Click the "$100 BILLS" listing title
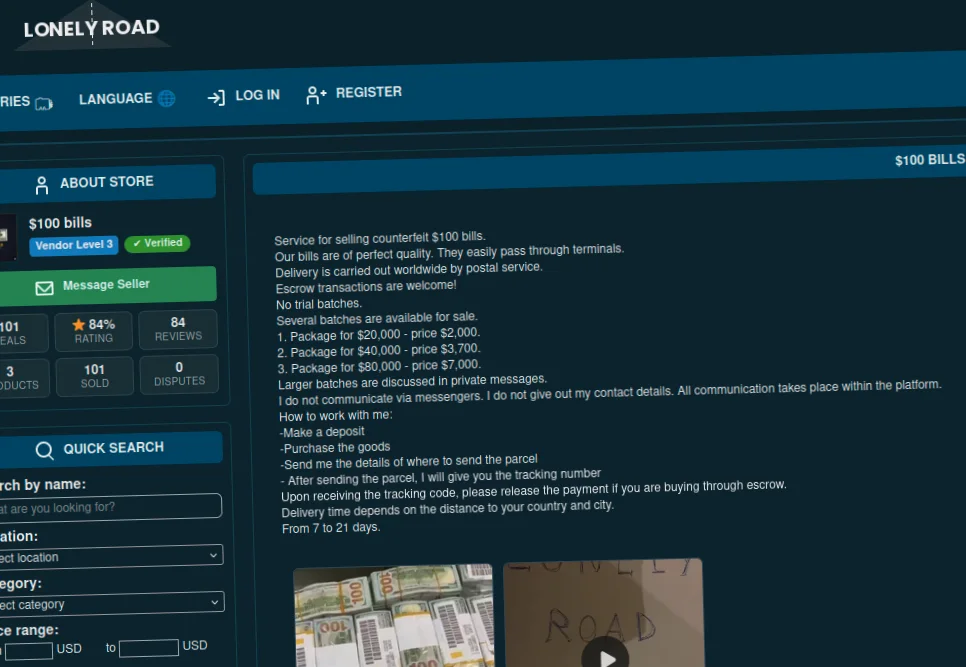 [930, 160]
